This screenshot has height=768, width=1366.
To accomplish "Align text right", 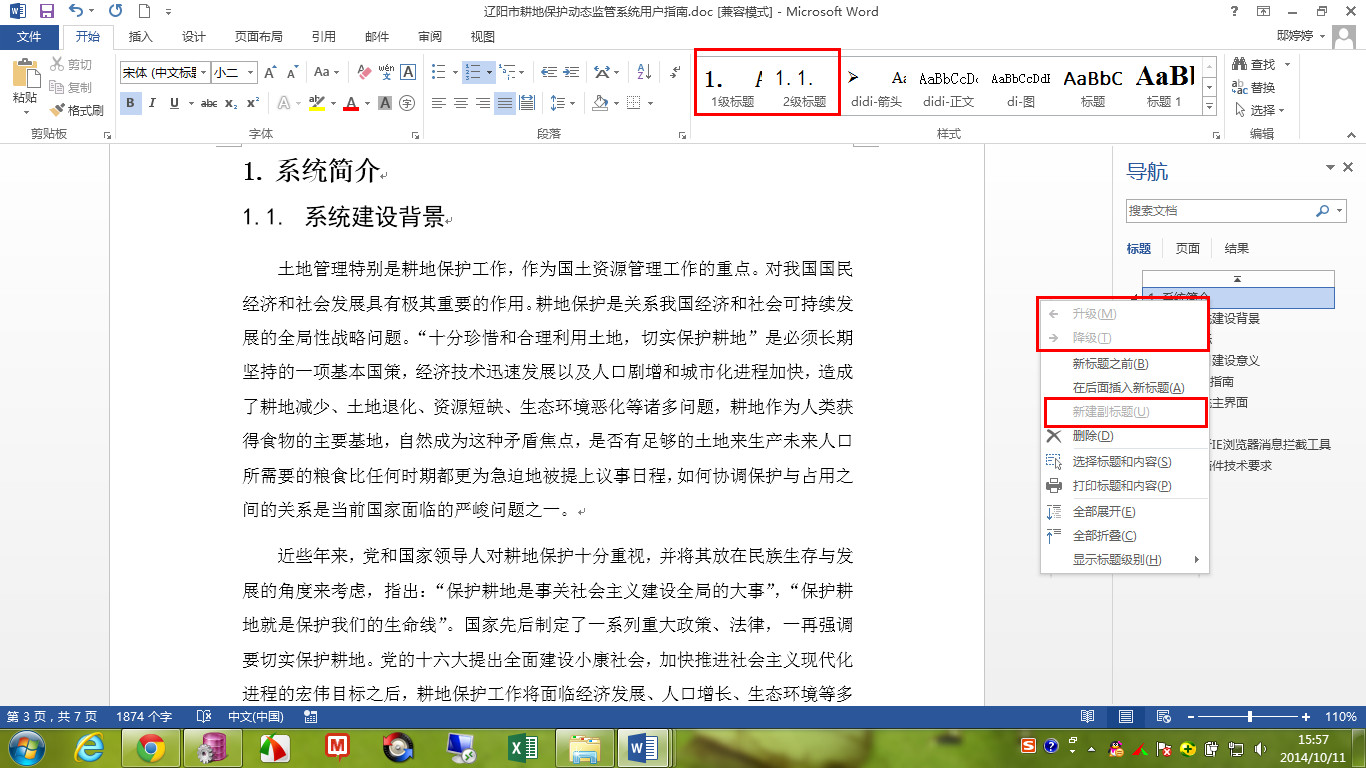I will pyautogui.click(x=482, y=103).
